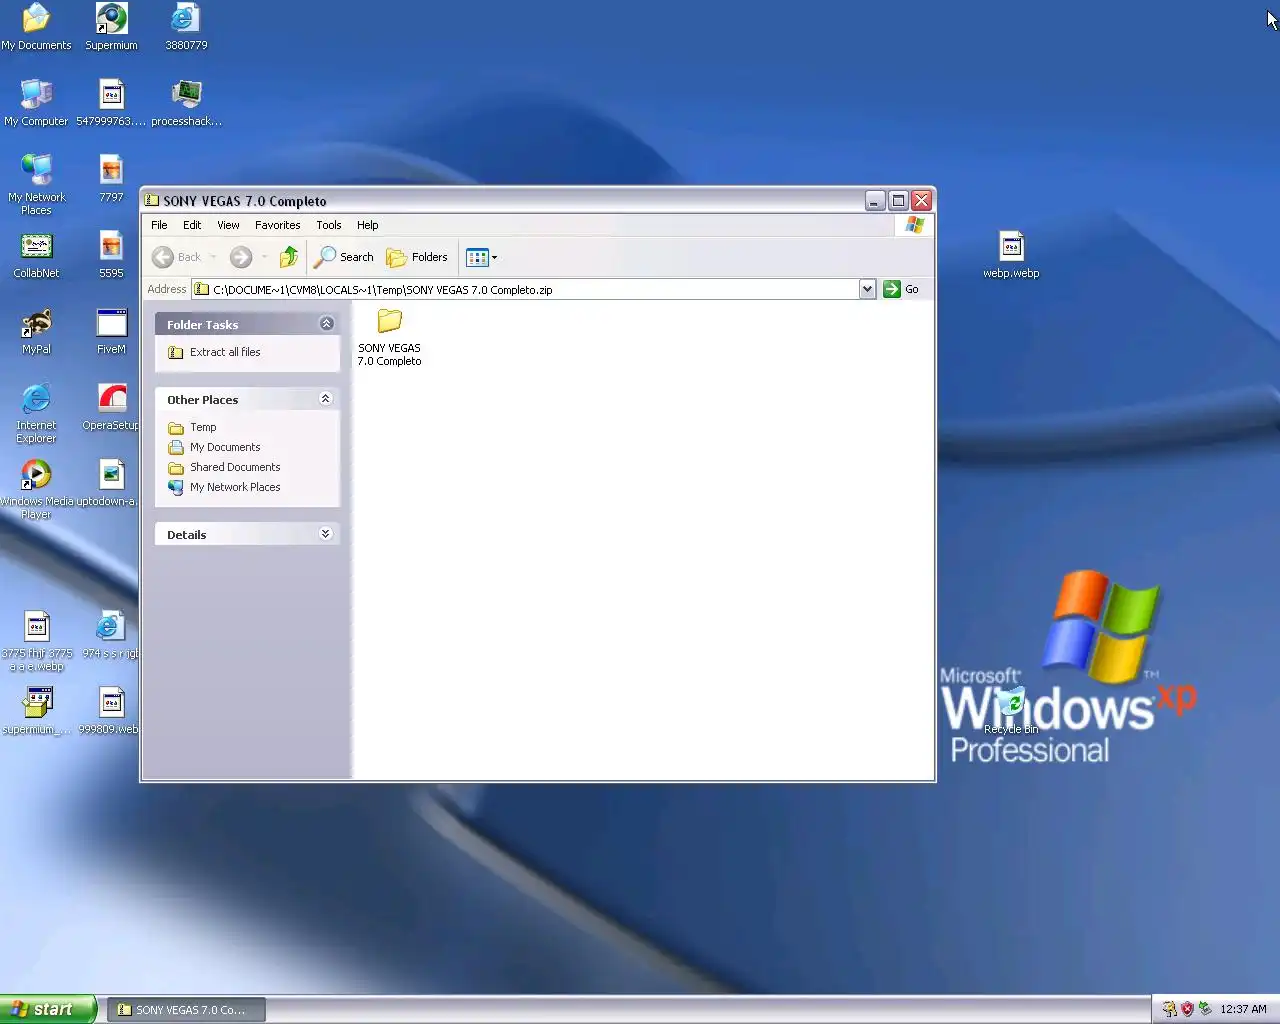Image resolution: width=1280 pixels, height=1024 pixels.
Task: Open the Start menu
Action: pyautogui.click(x=48, y=1009)
